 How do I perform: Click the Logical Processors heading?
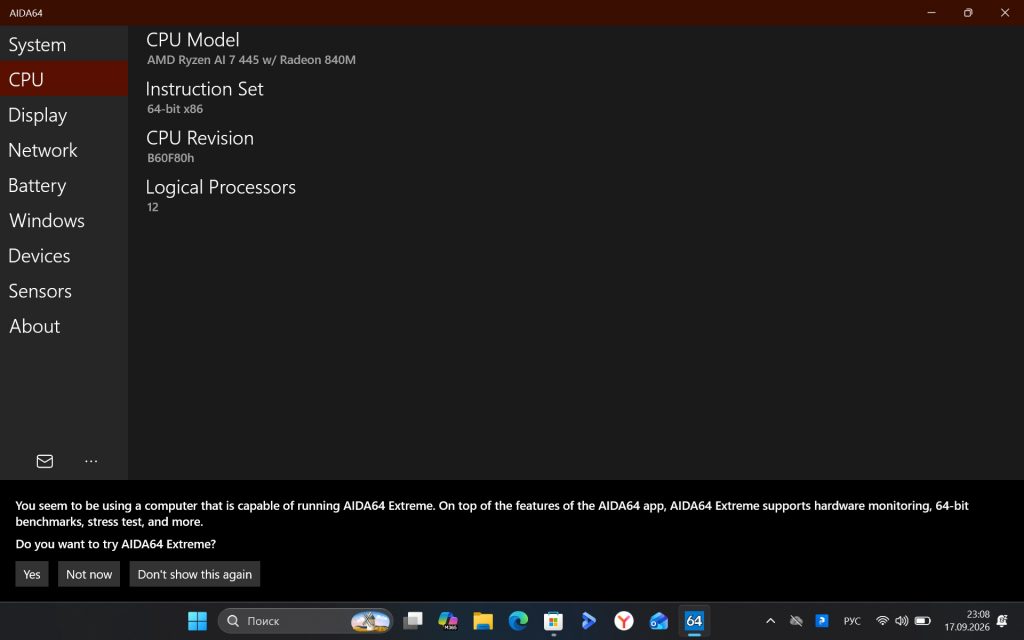221,187
